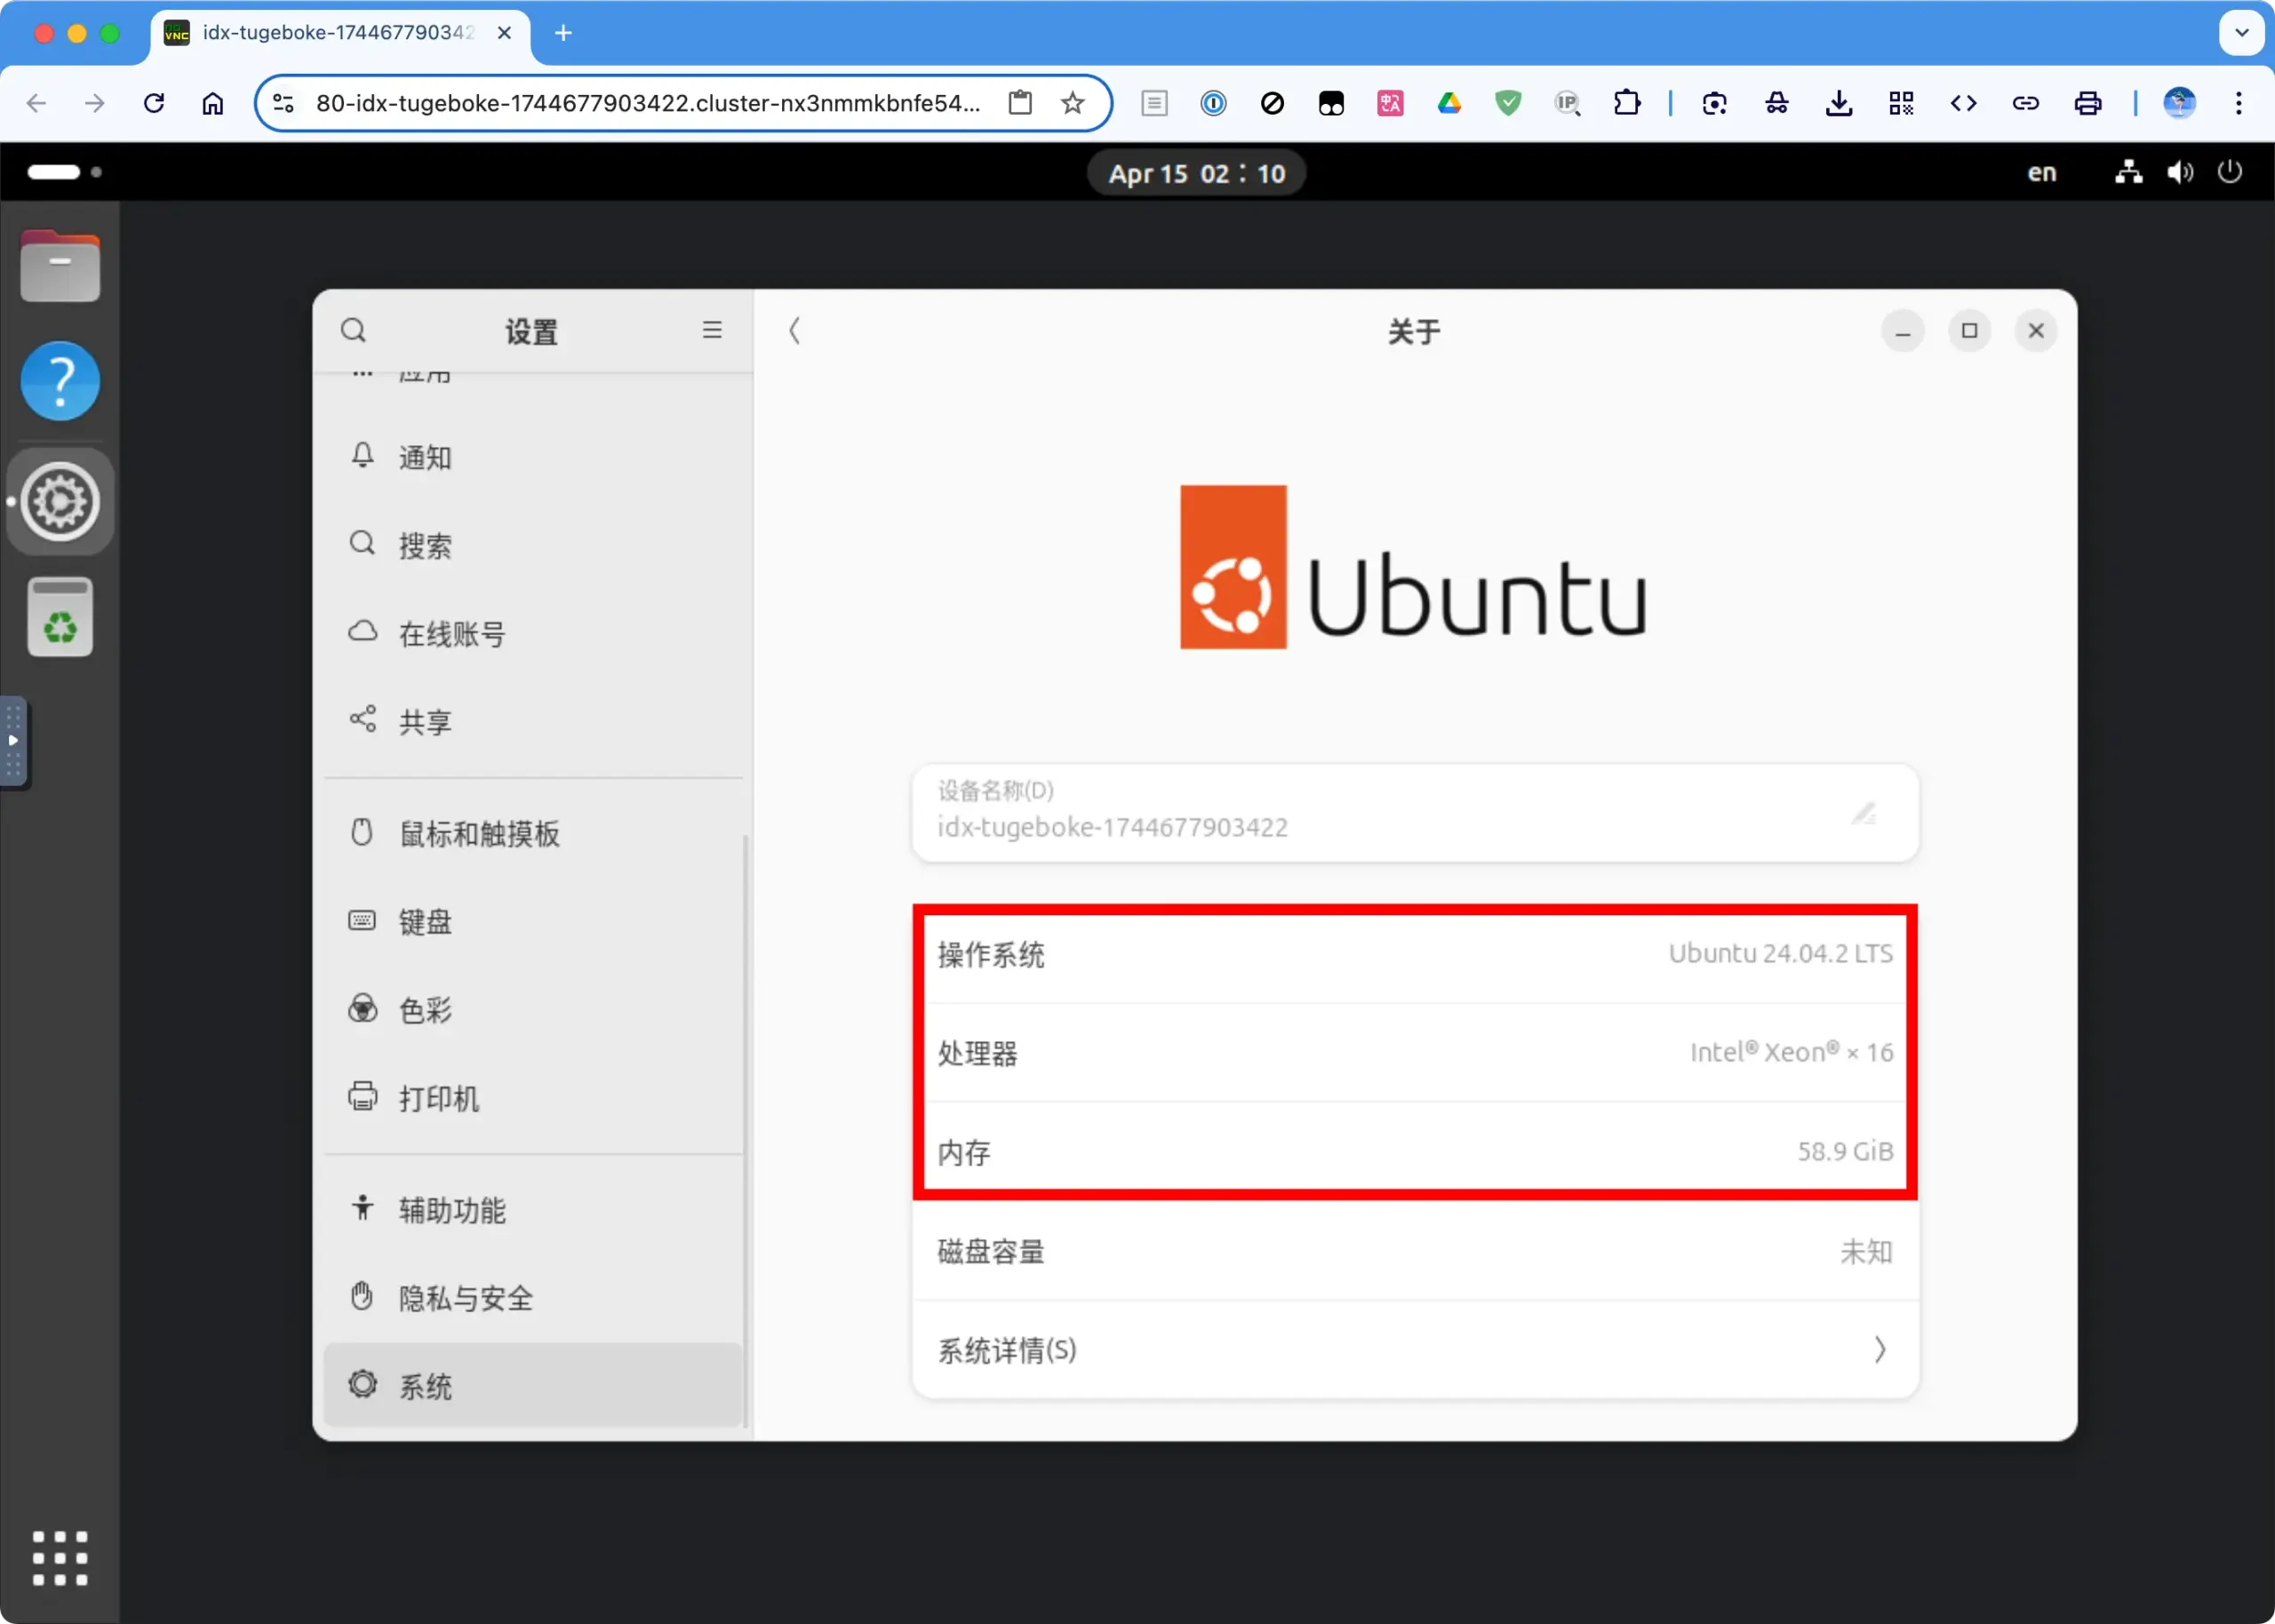Click the code brackets toolbar icon
The image size is (2275, 1624).
[x=1963, y=103]
